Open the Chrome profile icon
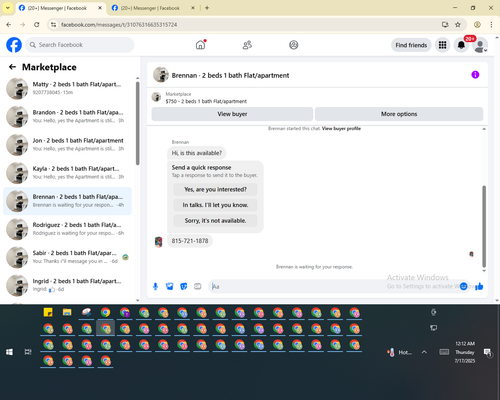 [x=477, y=25]
